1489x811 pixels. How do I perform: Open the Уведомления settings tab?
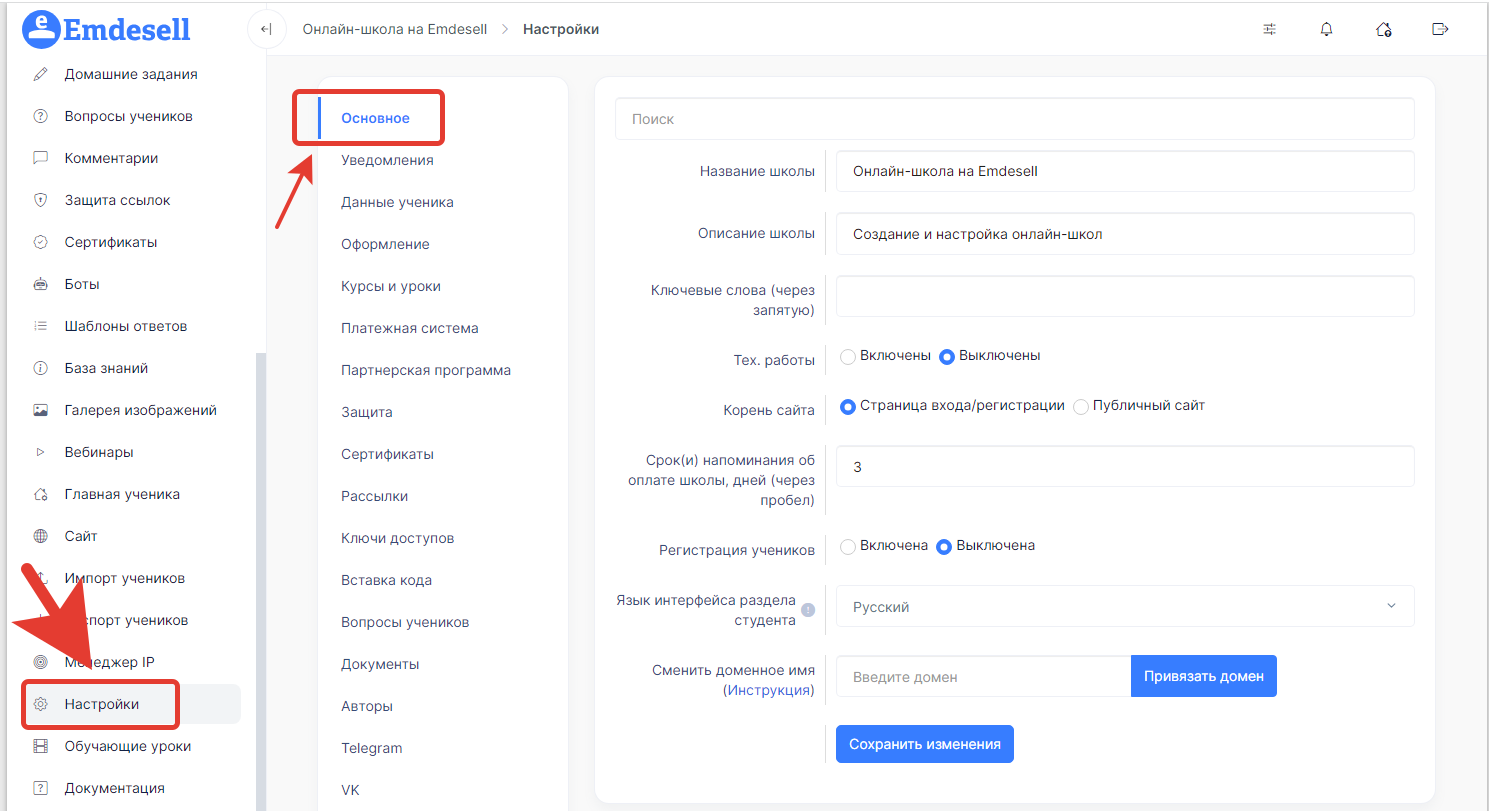(x=387, y=160)
